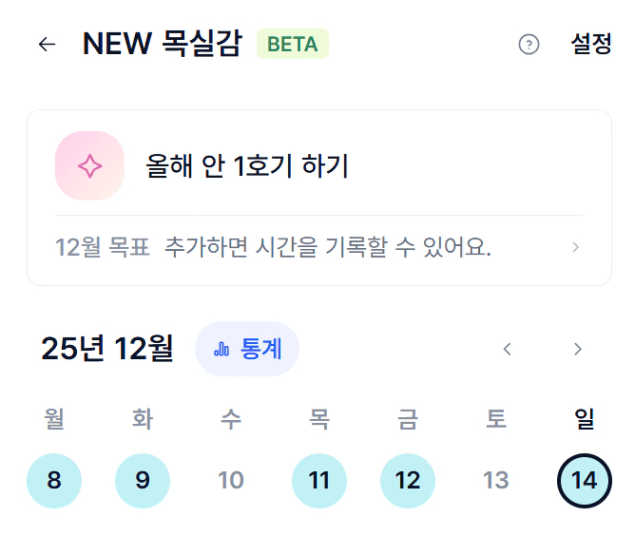
Task: Click the pink sparkle goal icon
Action: click(x=89, y=166)
